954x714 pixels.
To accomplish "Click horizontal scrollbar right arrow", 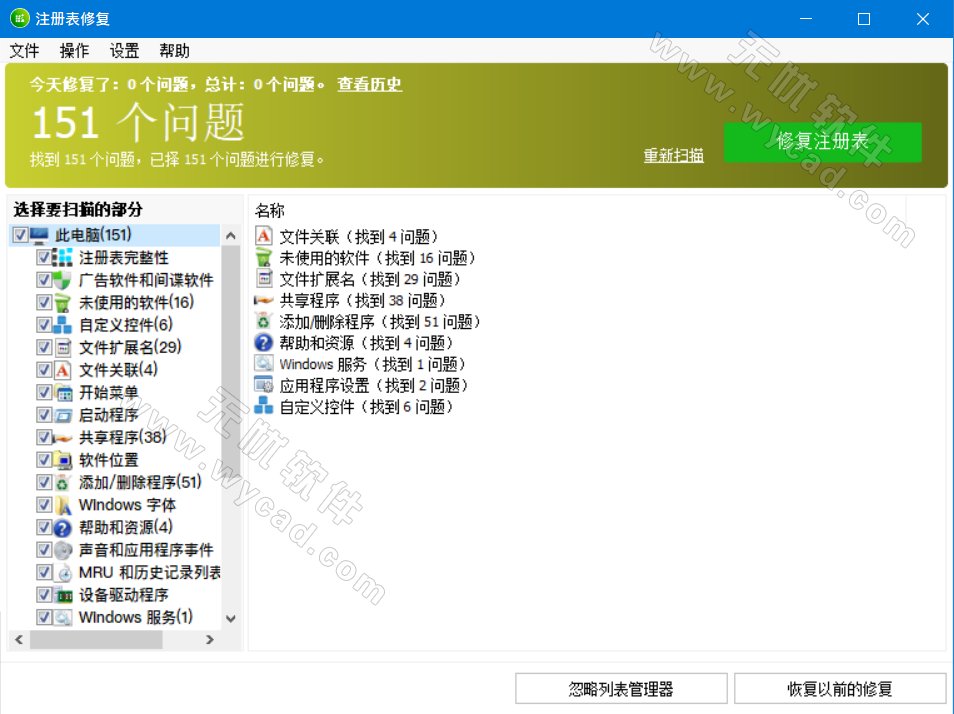I will pyautogui.click(x=210, y=640).
